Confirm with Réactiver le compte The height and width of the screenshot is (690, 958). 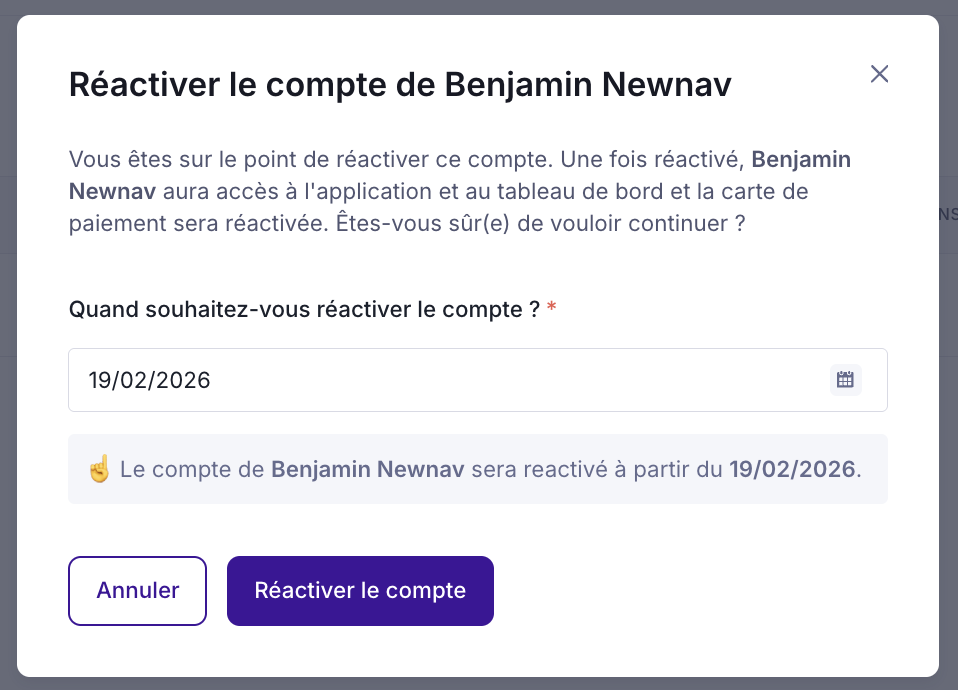coord(359,590)
